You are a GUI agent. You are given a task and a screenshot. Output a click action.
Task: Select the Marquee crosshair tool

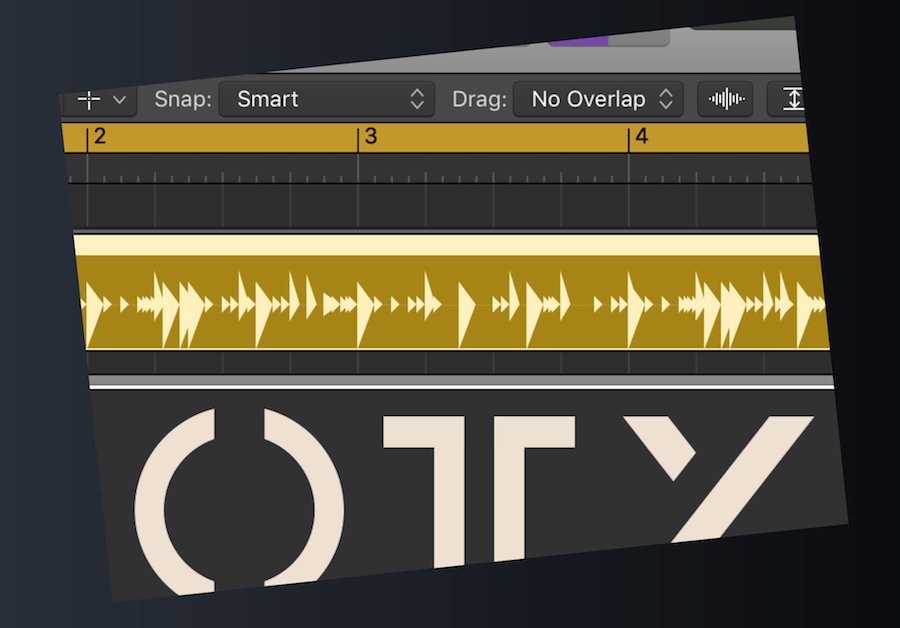point(89,100)
